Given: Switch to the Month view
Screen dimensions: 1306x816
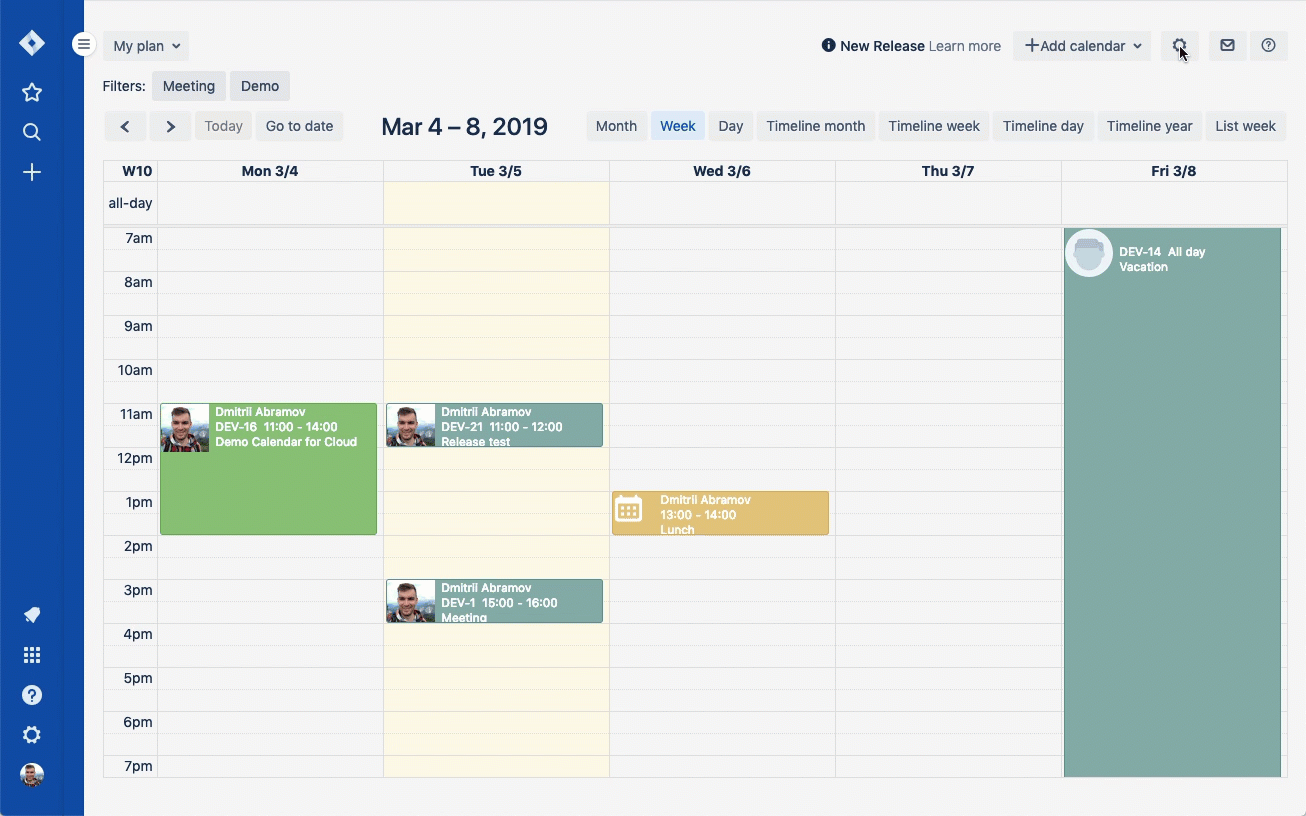Looking at the screenshot, I should click(616, 126).
